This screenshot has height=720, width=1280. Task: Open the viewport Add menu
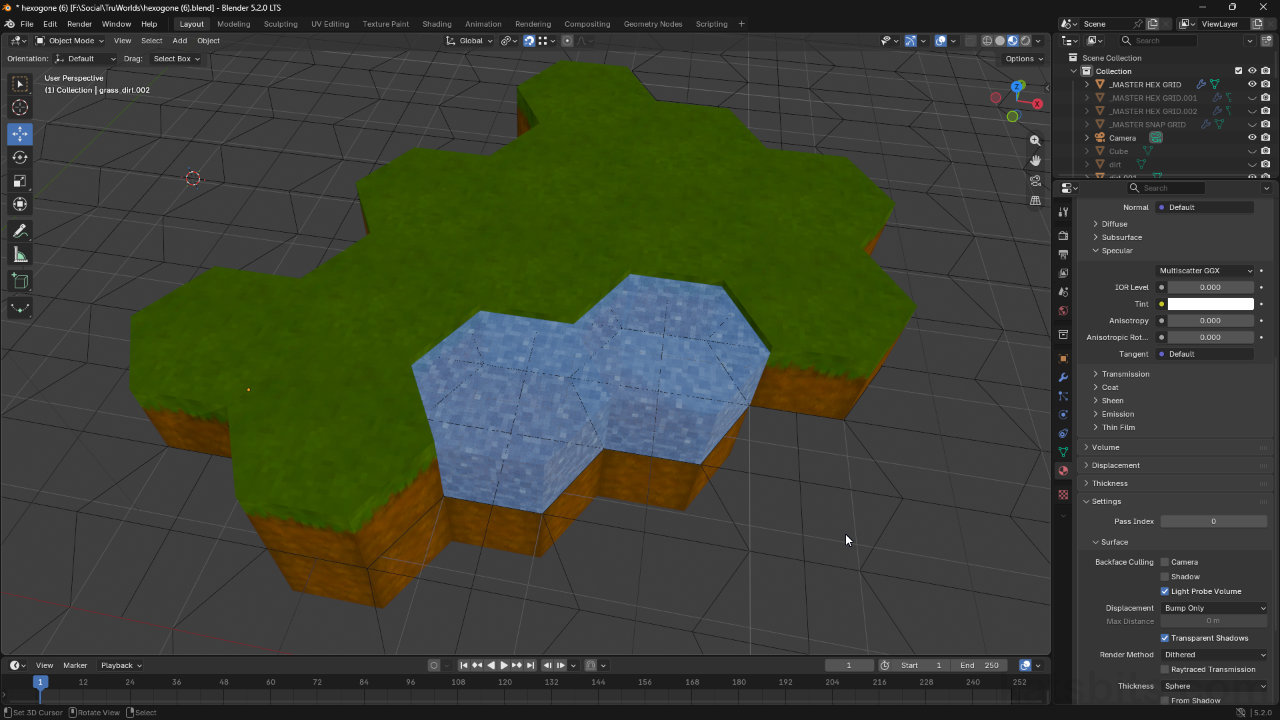click(x=180, y=41)
